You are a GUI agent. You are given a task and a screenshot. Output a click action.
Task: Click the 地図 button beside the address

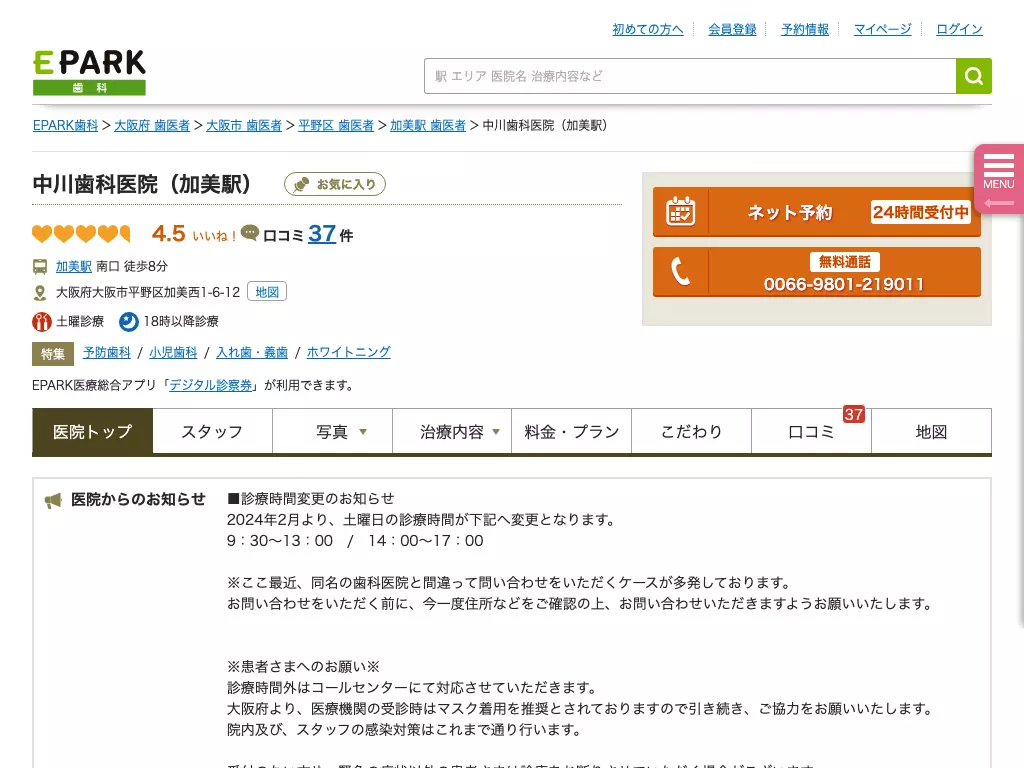267,292
